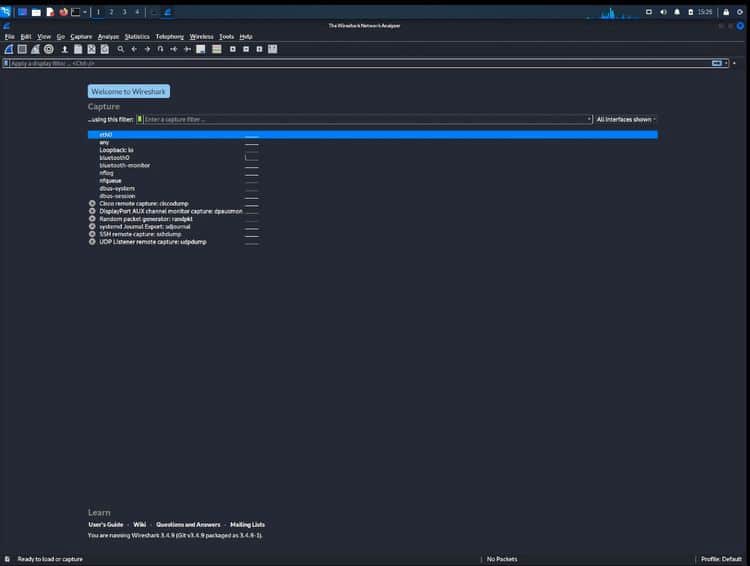Click the start capture shark fin icon
The image size is (750, 566).
[x=9, y=48]
